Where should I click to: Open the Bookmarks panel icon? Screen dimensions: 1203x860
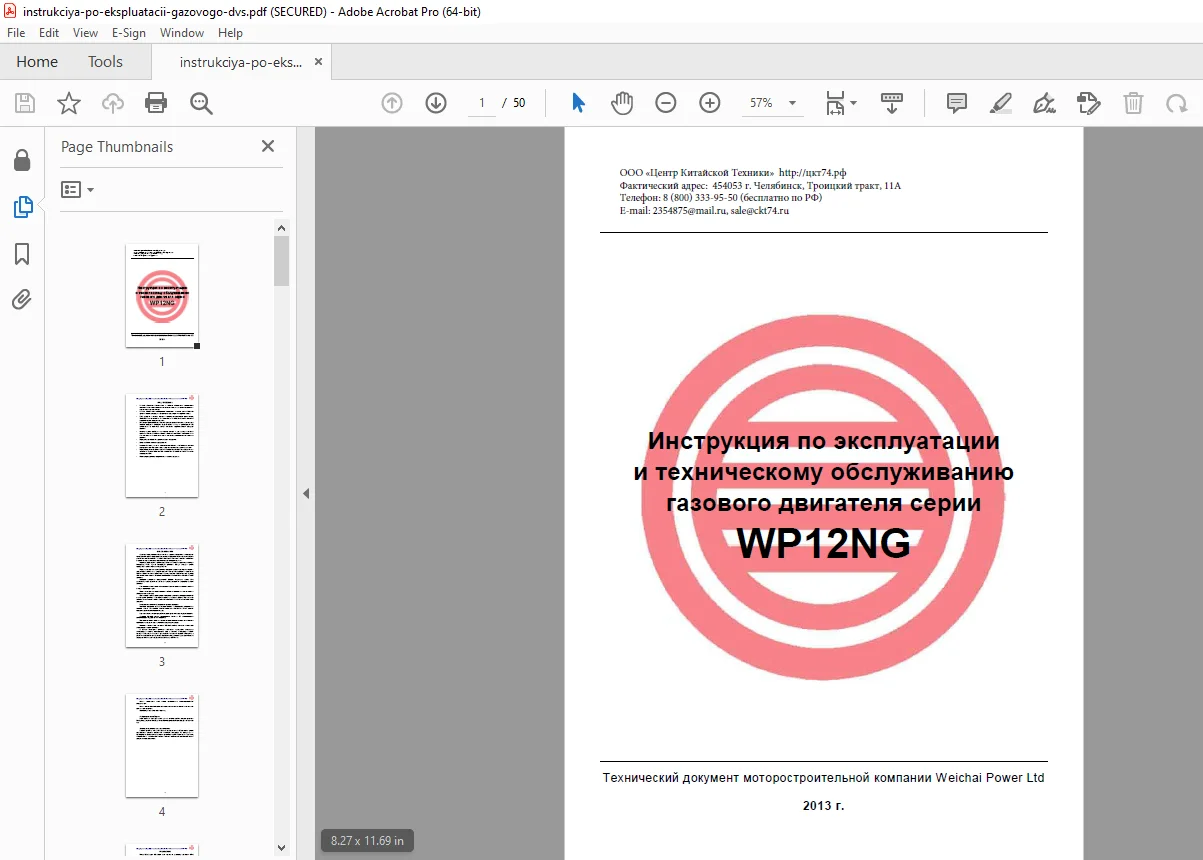(22, 254)
